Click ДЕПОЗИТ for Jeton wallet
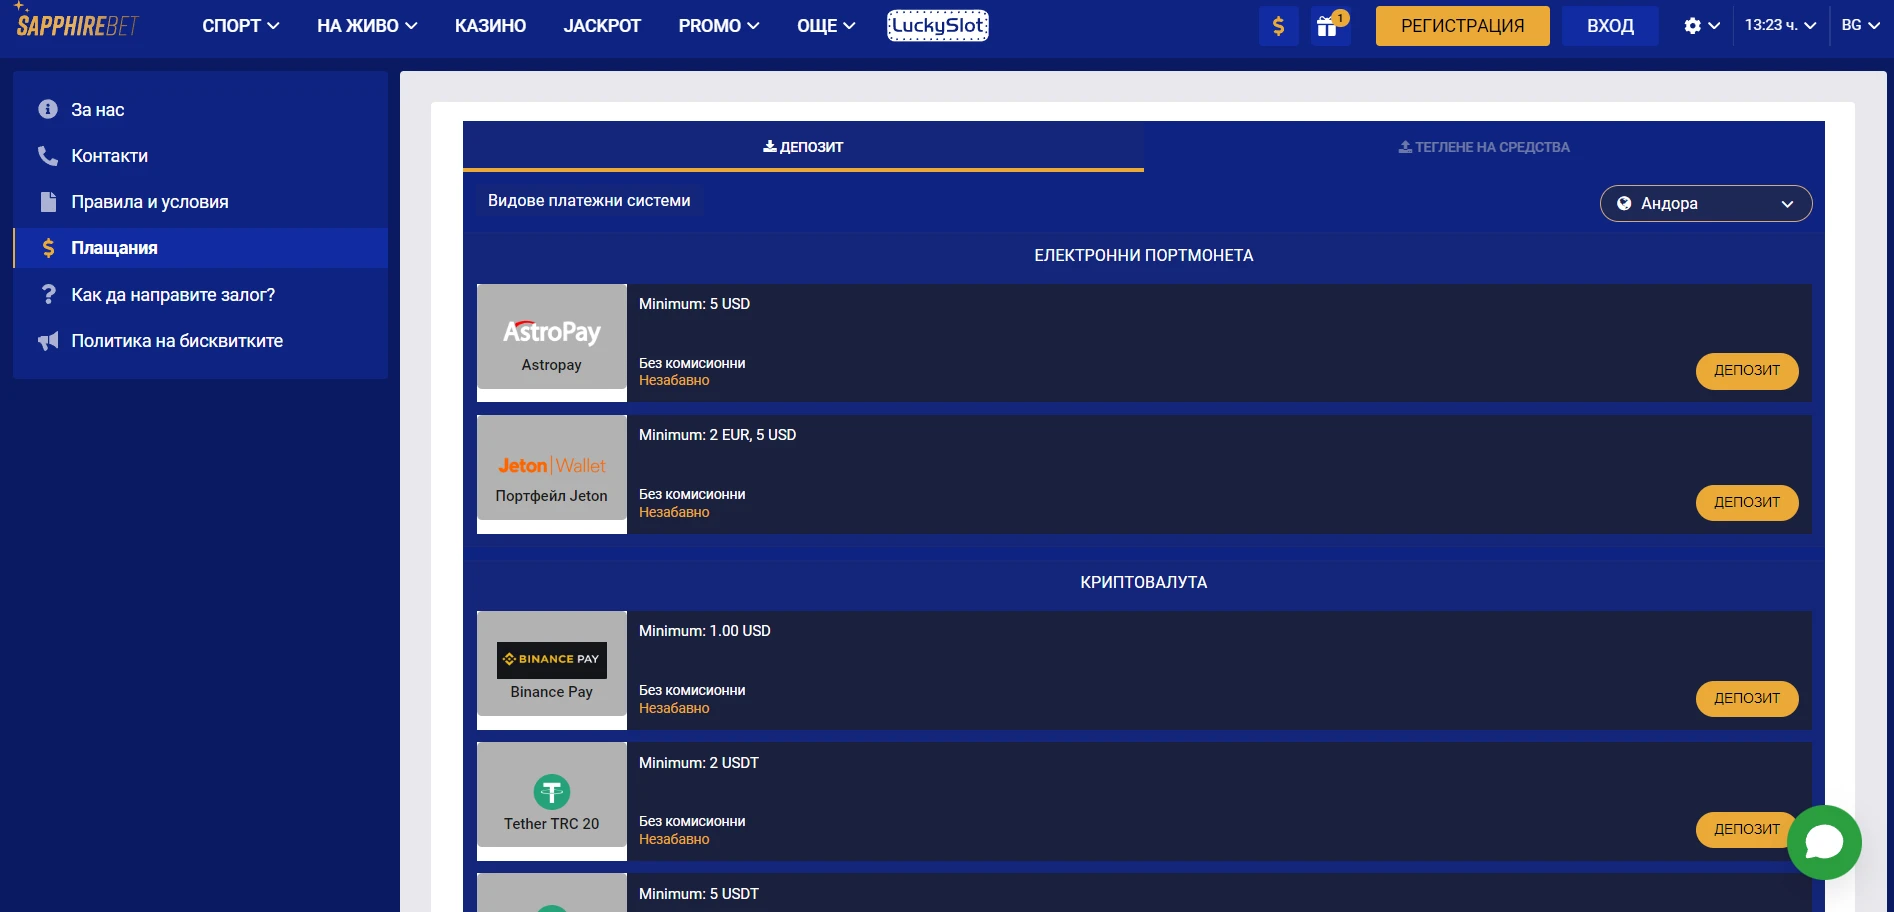 click(x=1747, y=503)
